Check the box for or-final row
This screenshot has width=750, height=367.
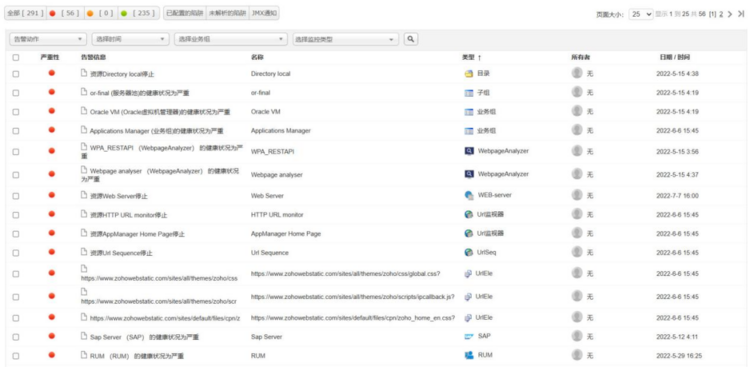[16, 93]
